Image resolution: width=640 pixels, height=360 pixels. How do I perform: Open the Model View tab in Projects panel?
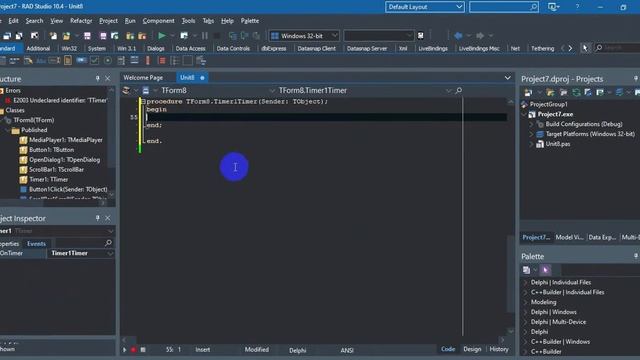coord(570,238)
